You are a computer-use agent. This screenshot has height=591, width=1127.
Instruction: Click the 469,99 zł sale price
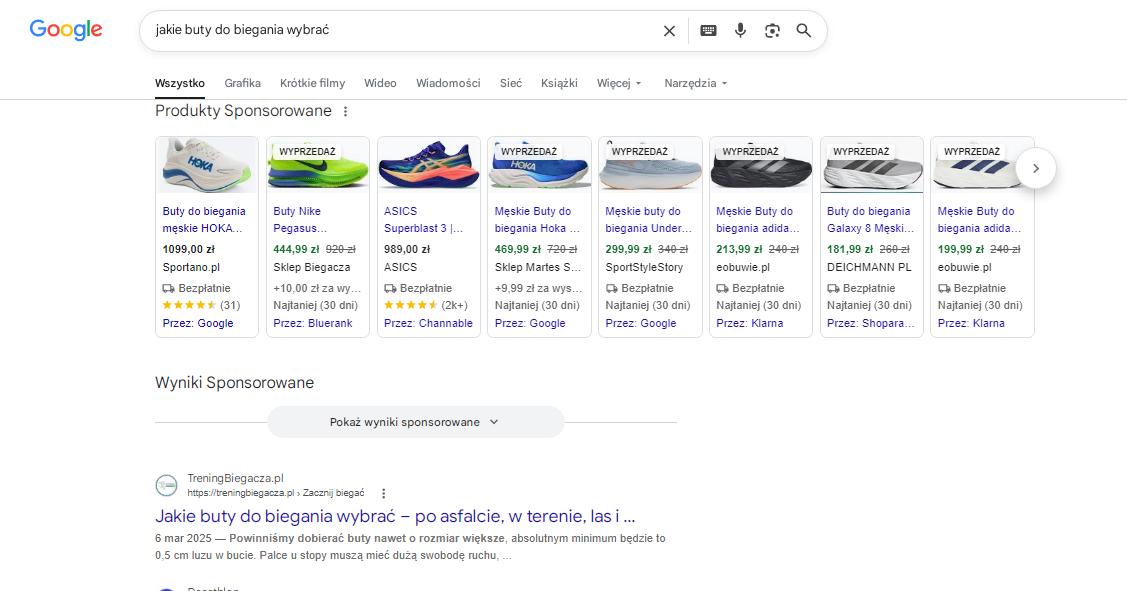[518, 249]
